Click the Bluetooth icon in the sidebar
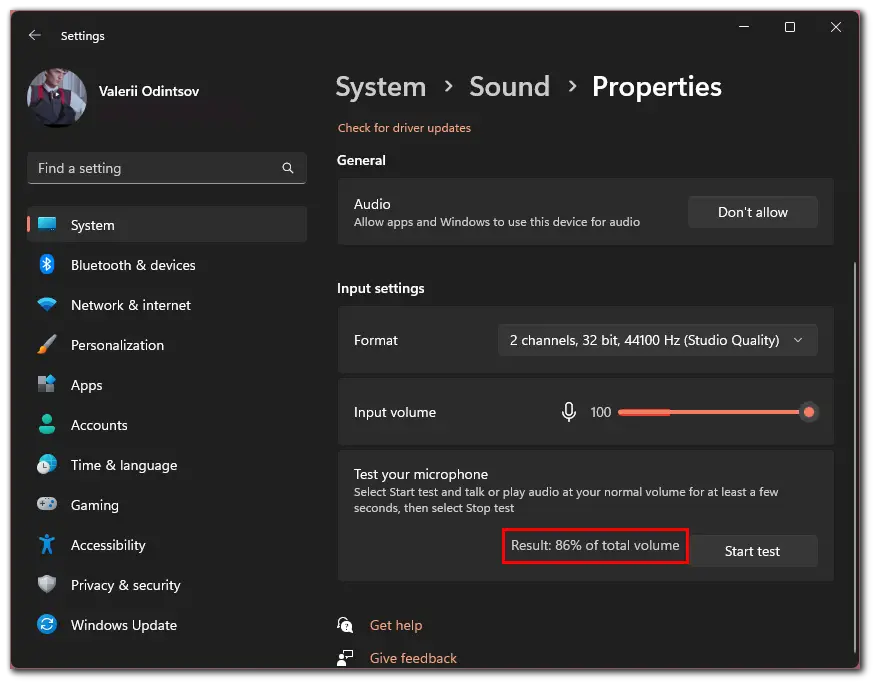This screenshot has width=878, height=687. (x=47, y=264)
